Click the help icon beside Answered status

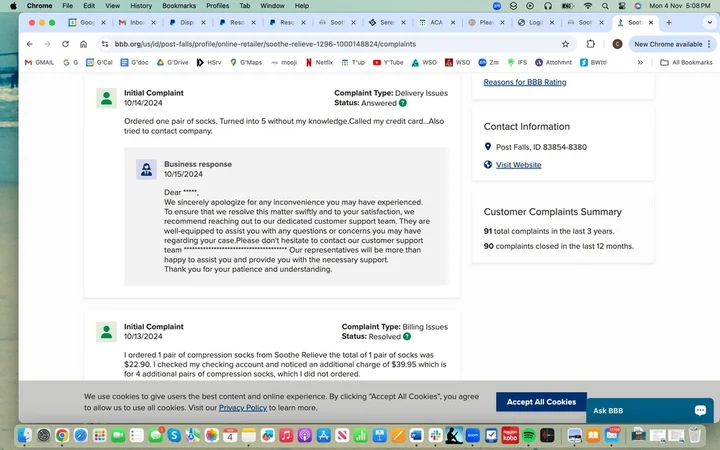point(403,103)
